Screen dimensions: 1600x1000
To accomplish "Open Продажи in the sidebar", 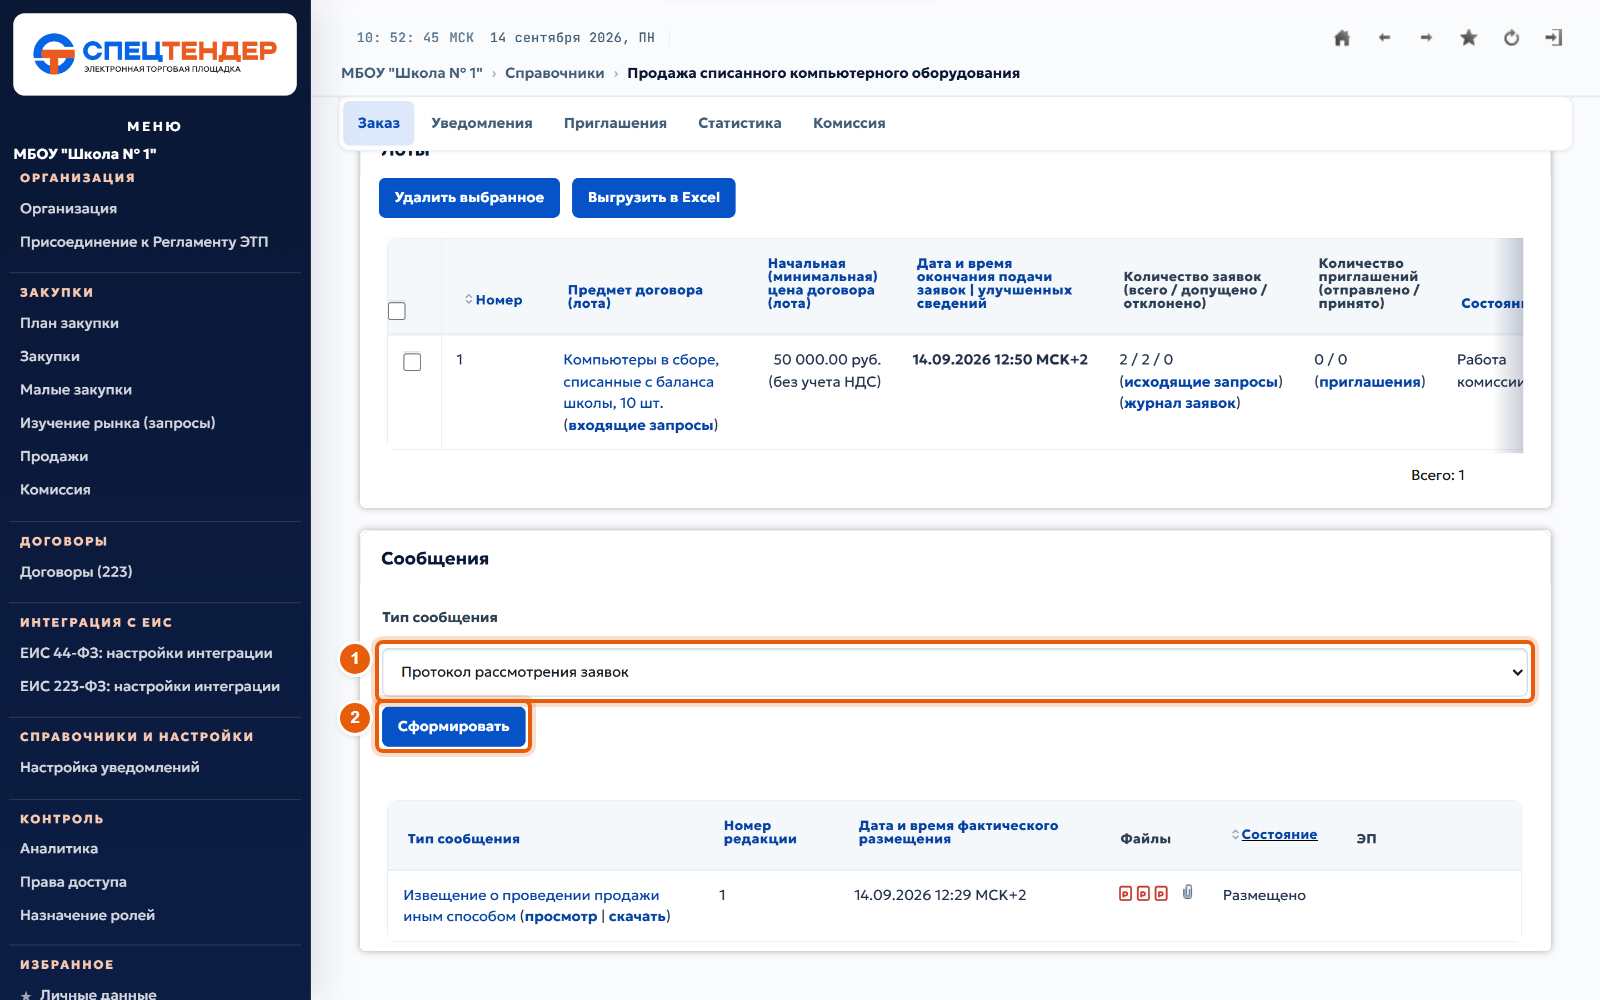I will [54, 456].
